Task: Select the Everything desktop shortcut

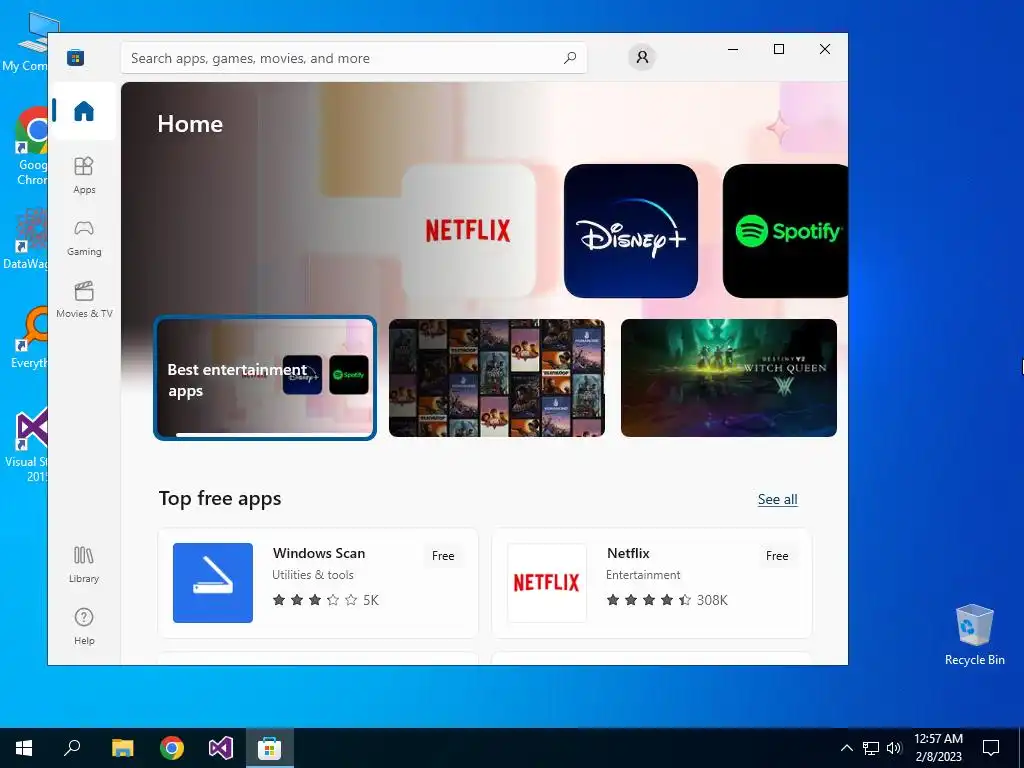Action: click(x=29, y=338)
